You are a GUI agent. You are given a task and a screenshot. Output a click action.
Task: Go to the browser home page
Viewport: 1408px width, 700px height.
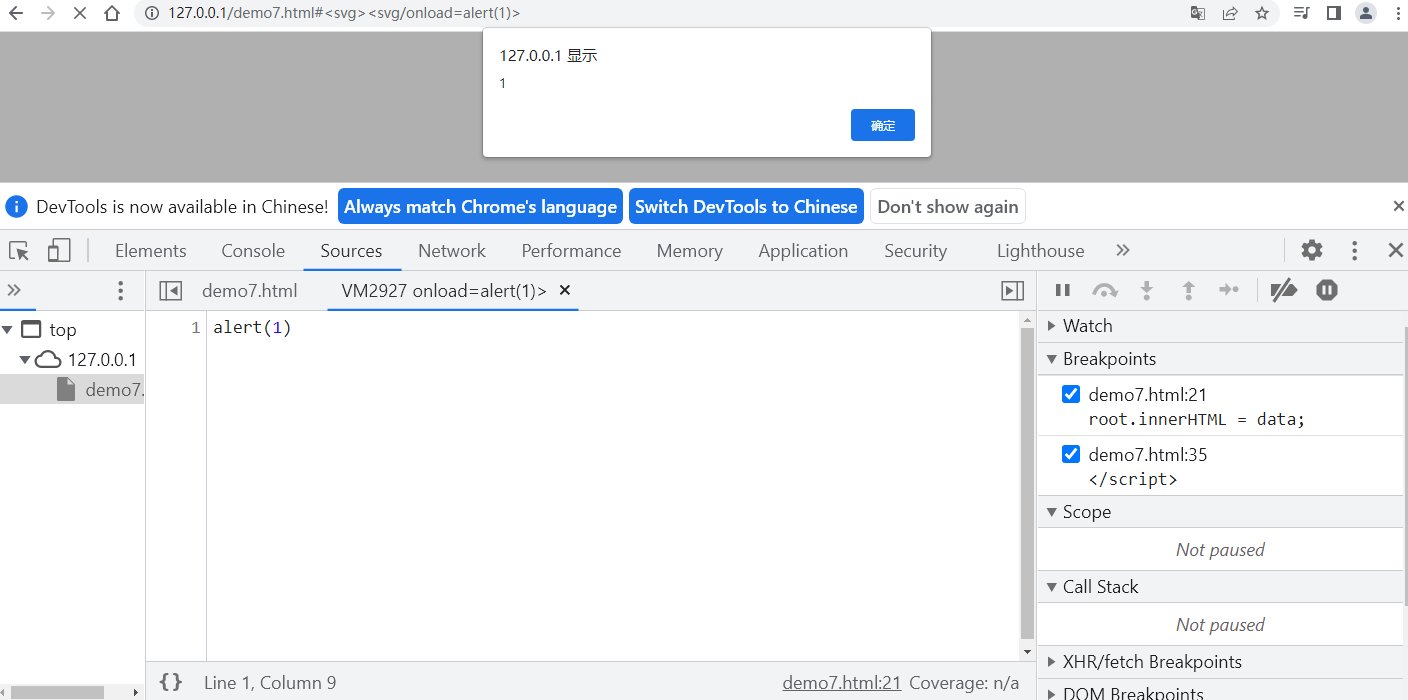112,14
